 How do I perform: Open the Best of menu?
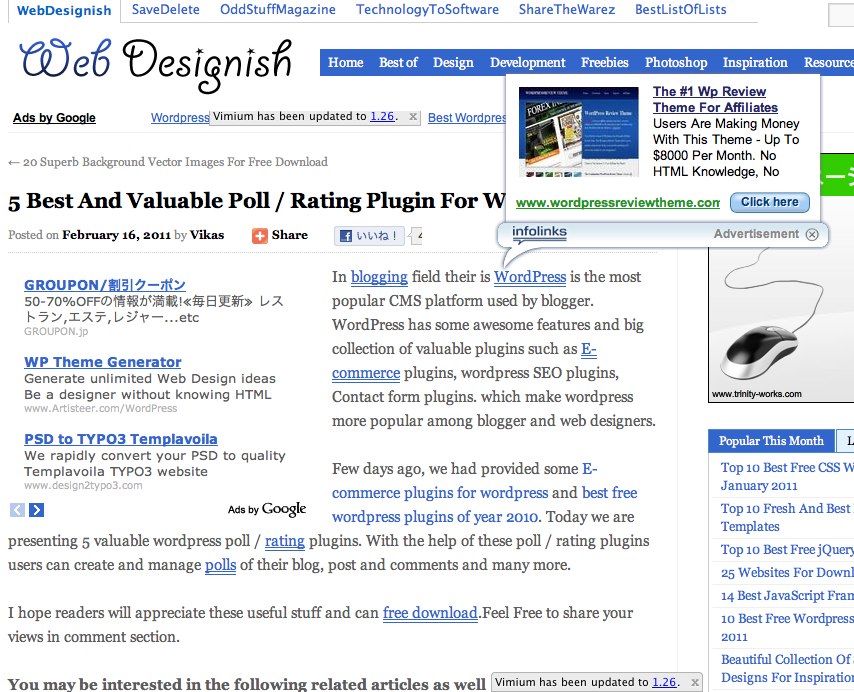click(398, 63)
